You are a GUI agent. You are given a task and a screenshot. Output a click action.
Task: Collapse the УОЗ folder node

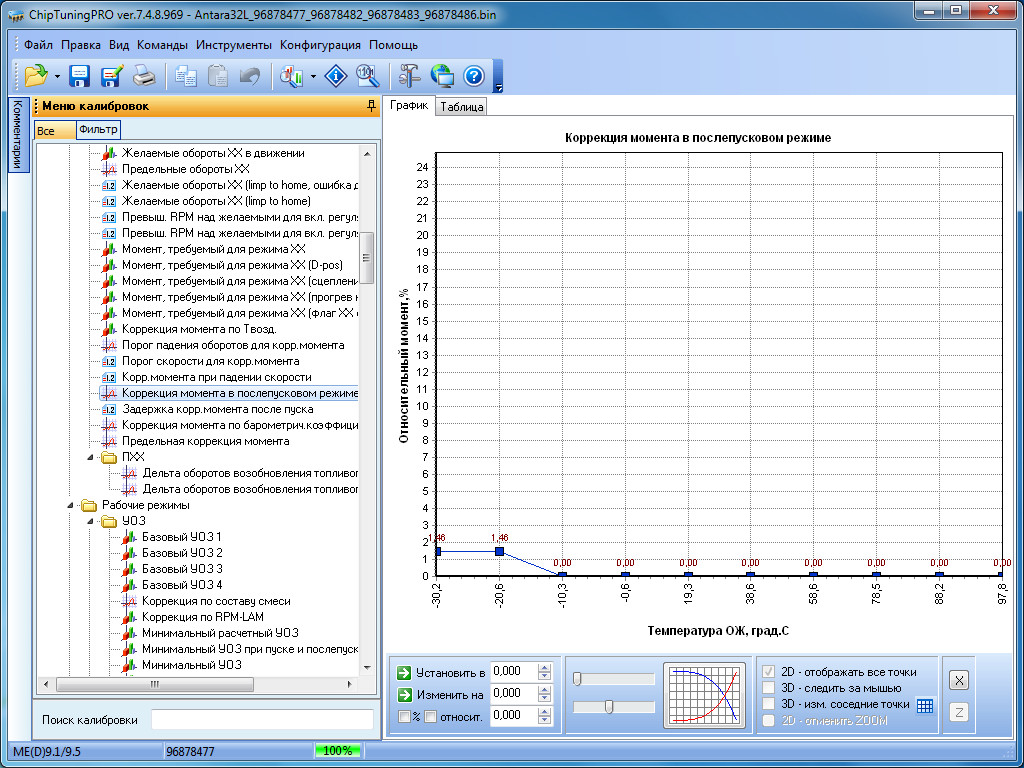91,521
